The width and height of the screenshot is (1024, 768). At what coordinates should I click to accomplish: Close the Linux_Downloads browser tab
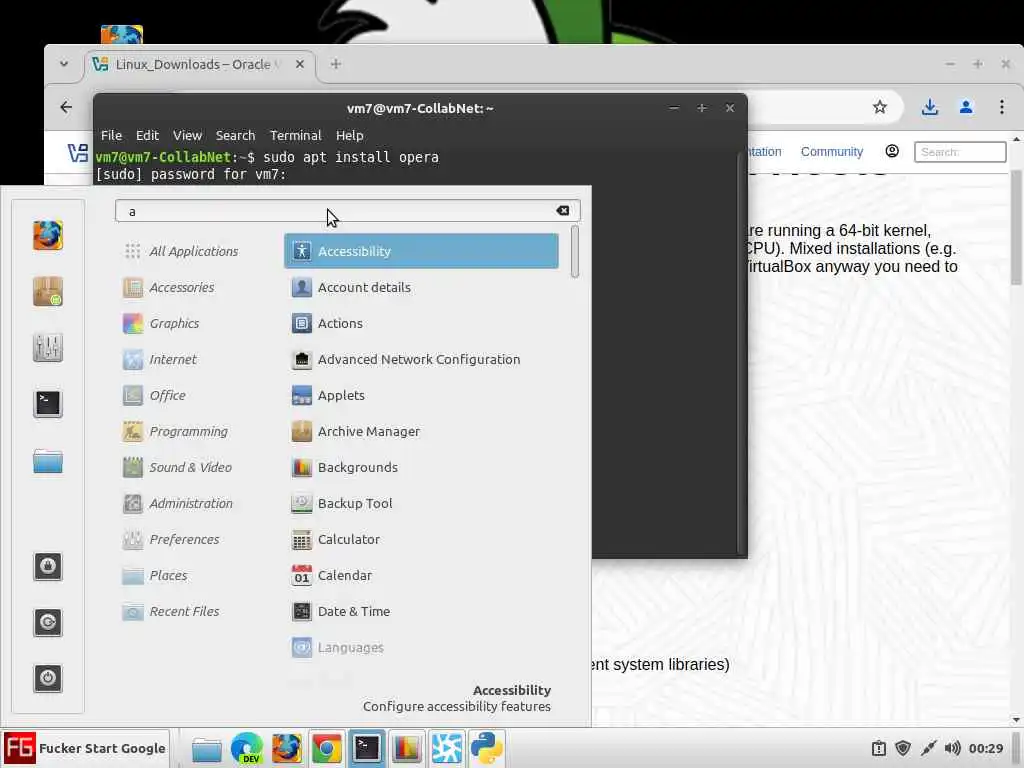pyautogui.click(x=300, y=64)
